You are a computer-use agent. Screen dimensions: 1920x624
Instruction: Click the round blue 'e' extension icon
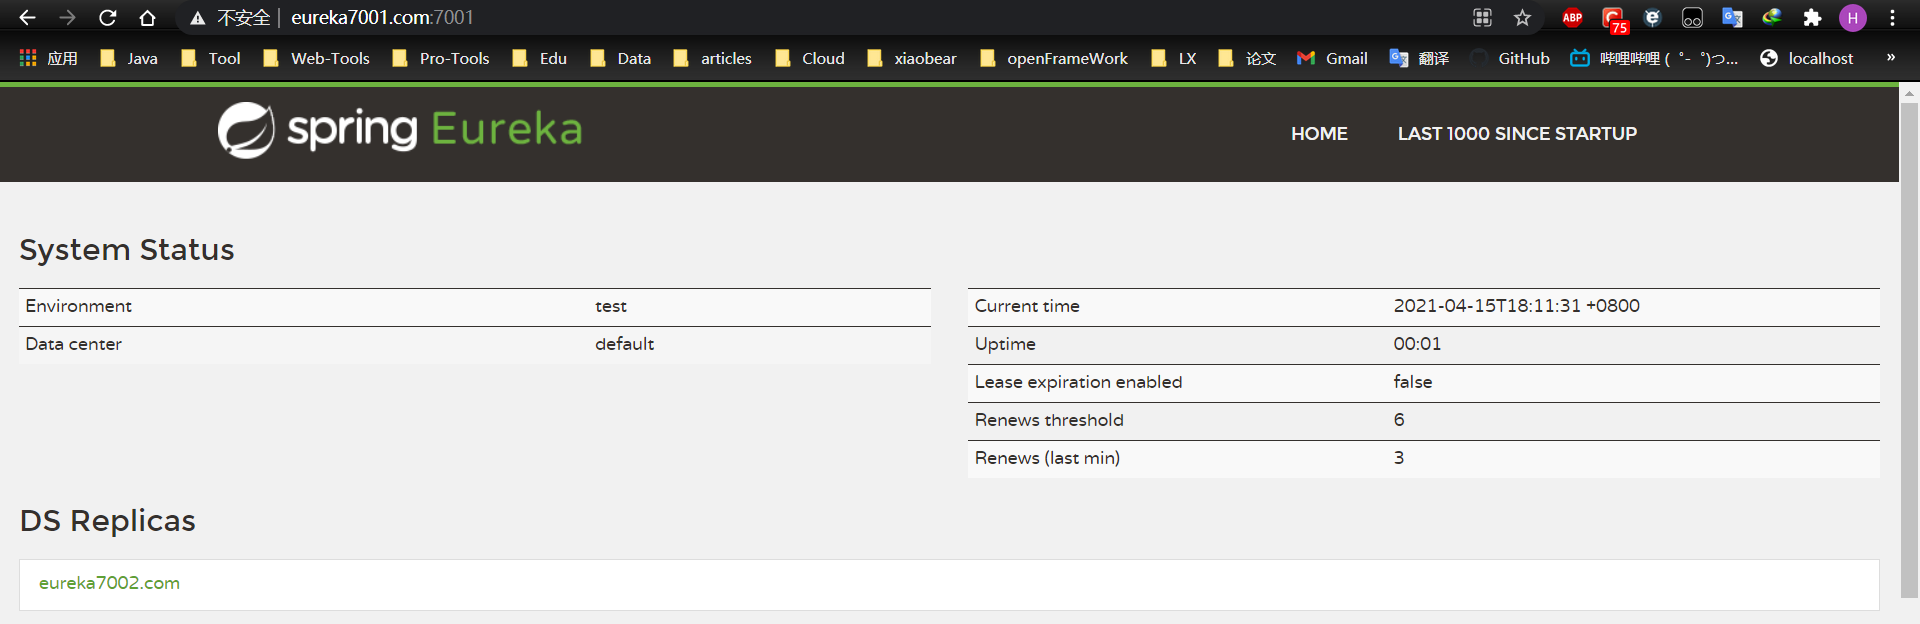tap(1652, 18)
